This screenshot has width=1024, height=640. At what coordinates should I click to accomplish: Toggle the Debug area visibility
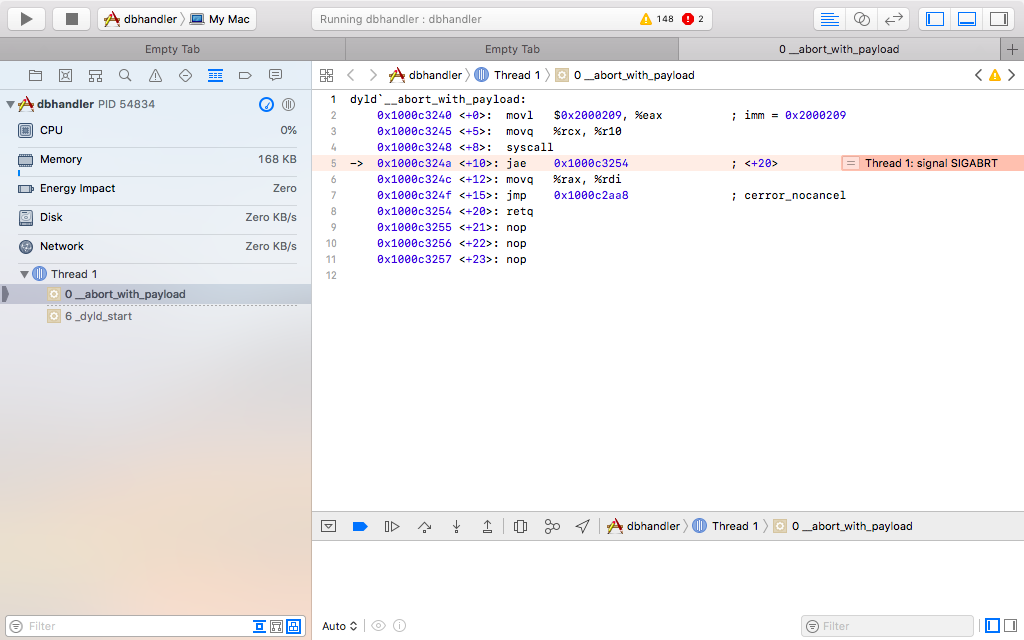[966, 19]
